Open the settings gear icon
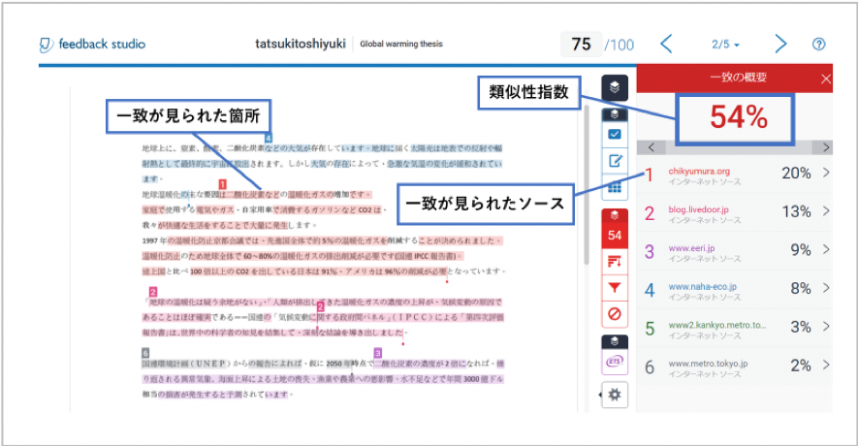858x446 pixels. 615,395
